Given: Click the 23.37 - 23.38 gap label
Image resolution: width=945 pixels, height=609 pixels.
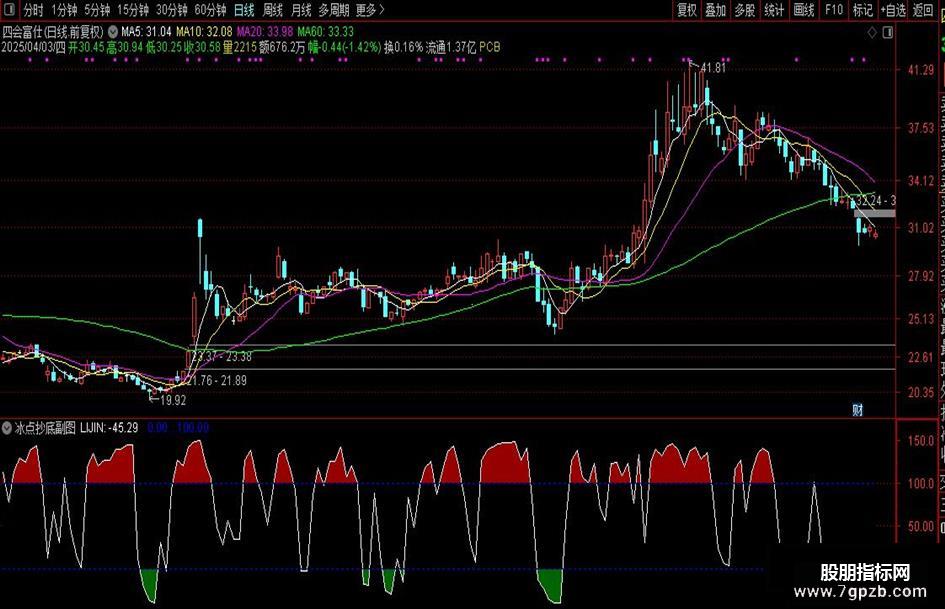Looking at the screenshot, I should coord(222,356).
